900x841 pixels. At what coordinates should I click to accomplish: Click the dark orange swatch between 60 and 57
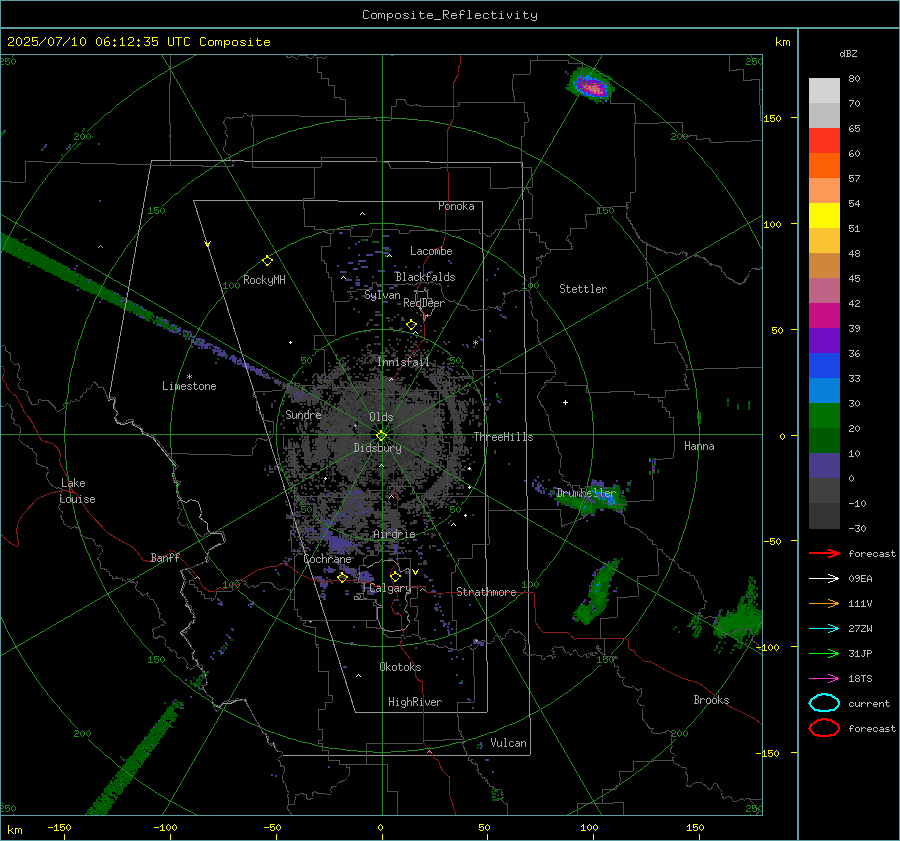[824, 165]
